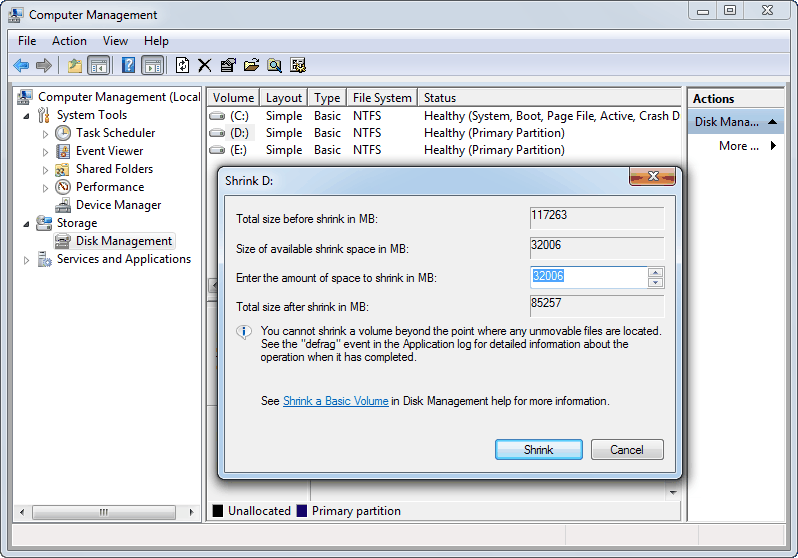Increase shrink amount with up spinner arrow
This screenshot has width=798, height=558.
click(x=656, y=272)
